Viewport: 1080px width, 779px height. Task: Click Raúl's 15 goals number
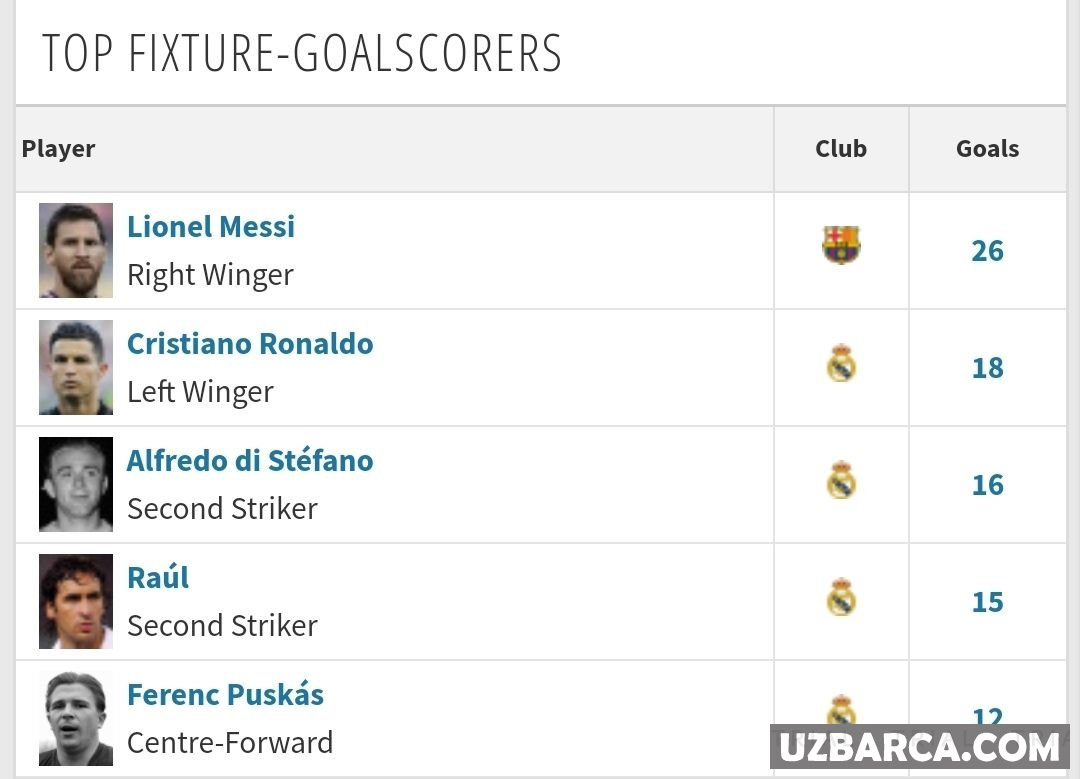click(x=987, y=602)
